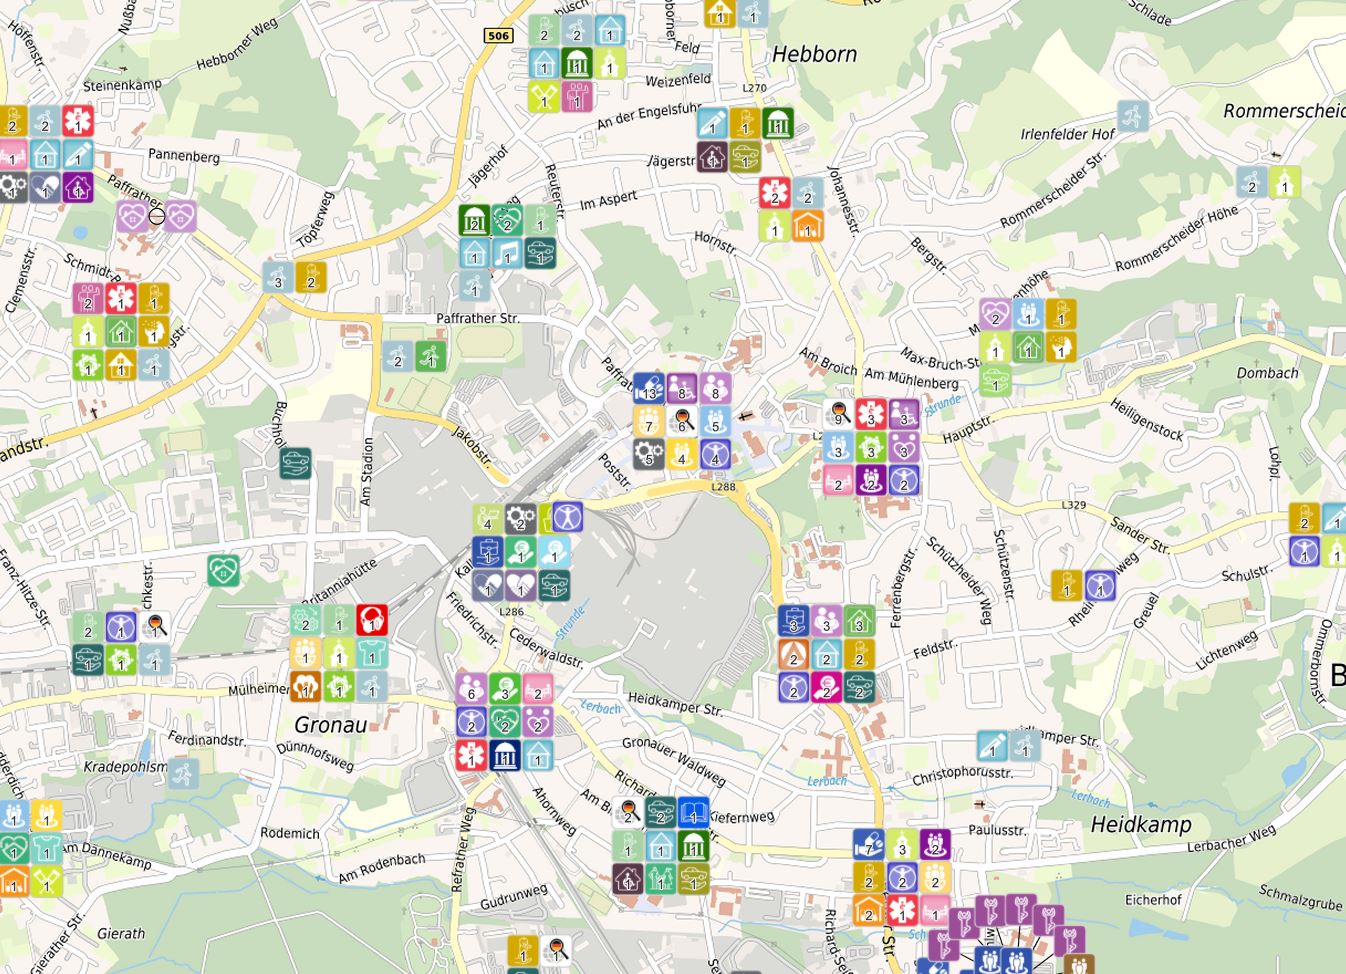
Task: Select the church marker showing 3 near Paulusstr.
Action: coord(902,845)
